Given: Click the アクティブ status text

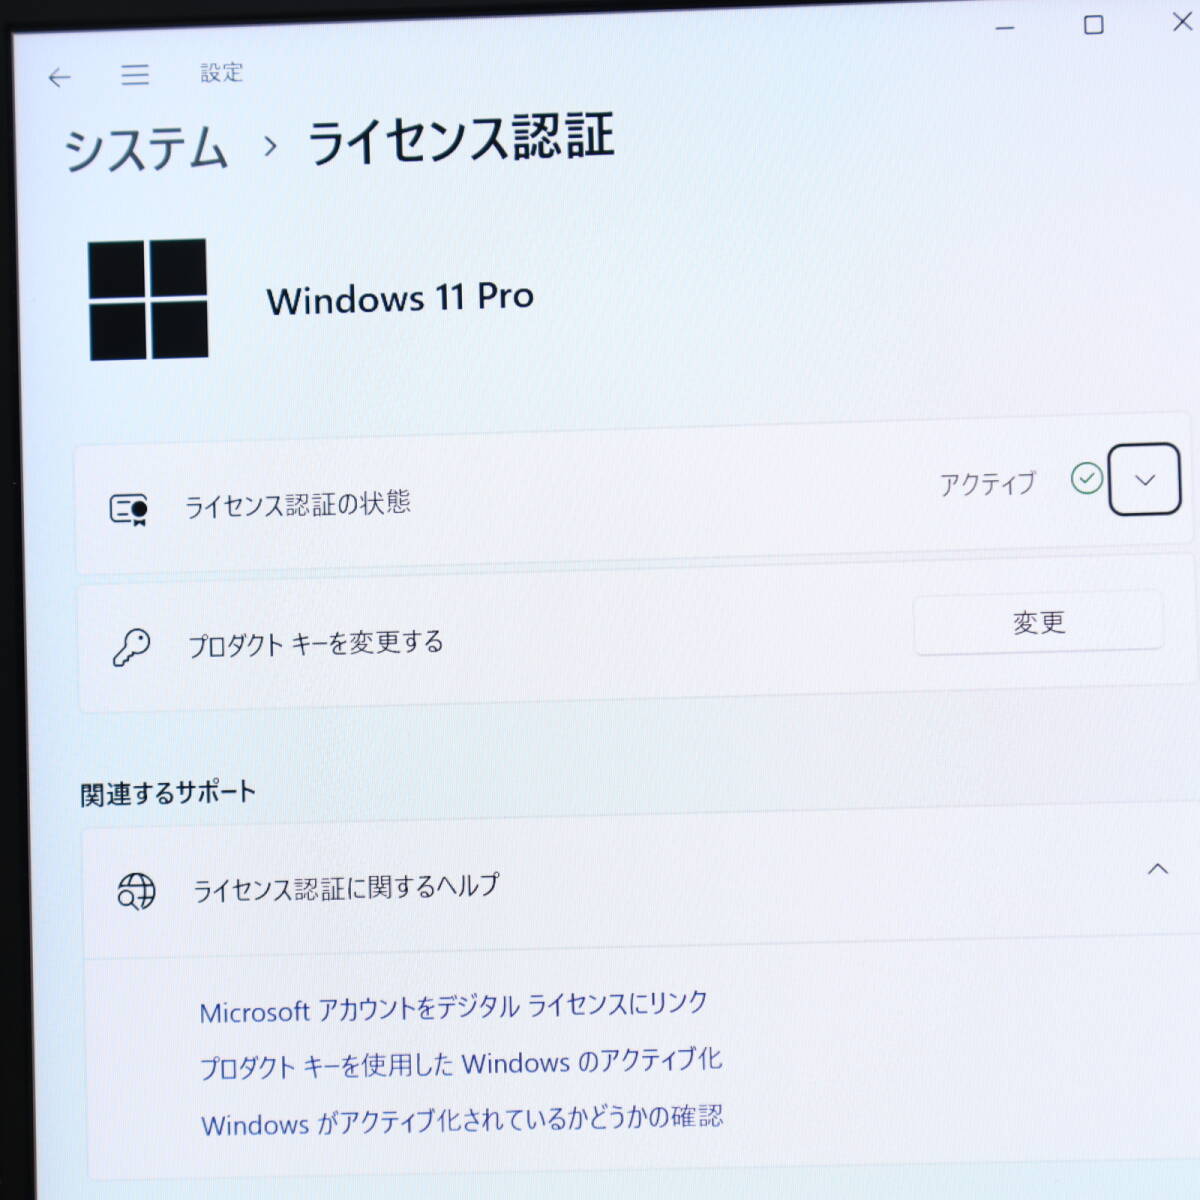Looking at the screenshot, I should pos(987,485).
